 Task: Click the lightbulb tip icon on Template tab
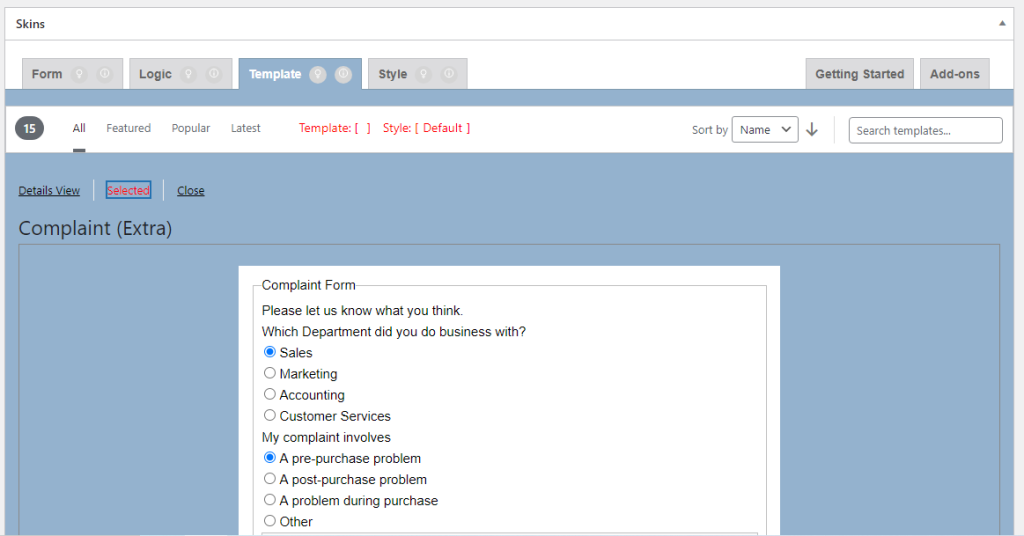click(318, 74)
